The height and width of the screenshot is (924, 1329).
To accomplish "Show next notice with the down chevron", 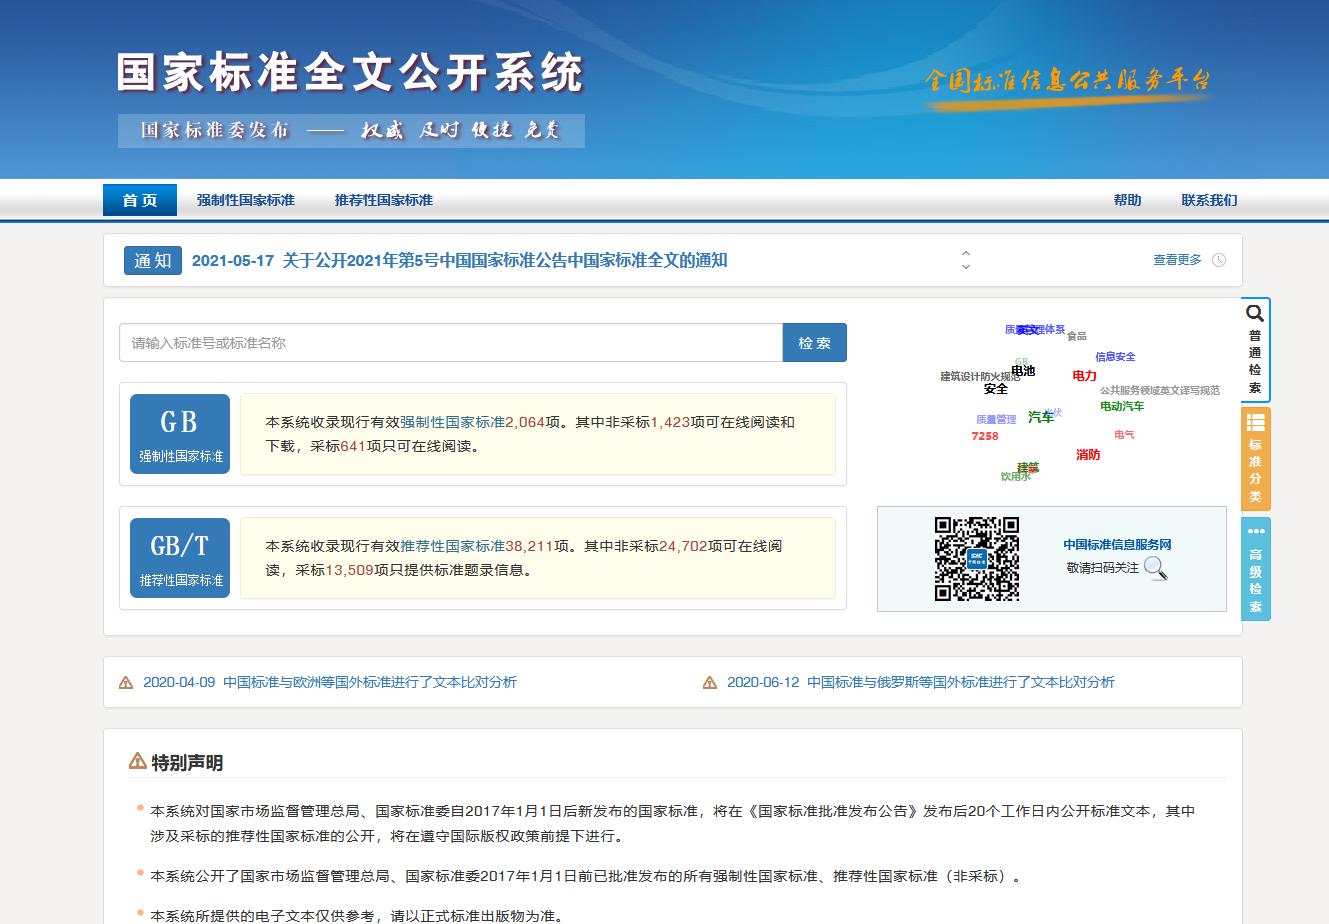I will (965, 267).
